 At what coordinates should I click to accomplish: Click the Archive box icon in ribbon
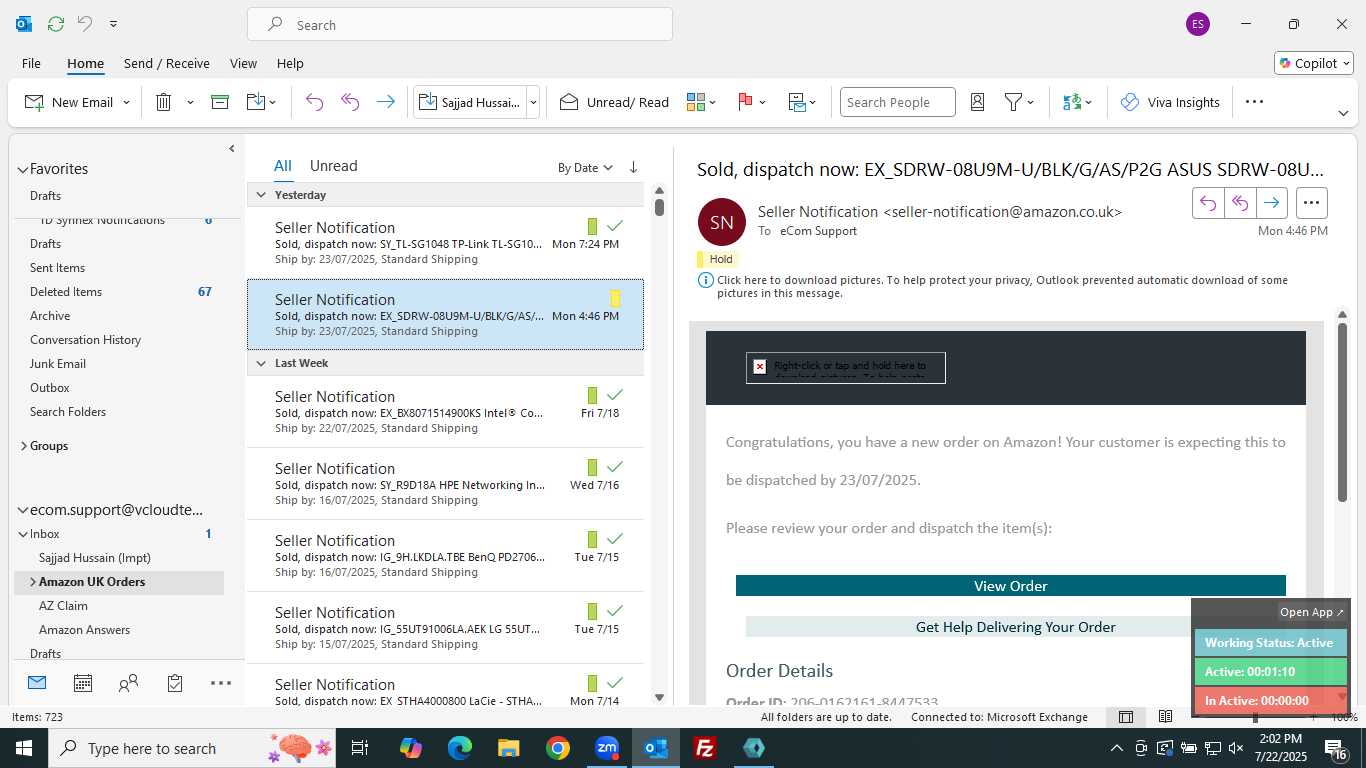click(x=220, y=102)
